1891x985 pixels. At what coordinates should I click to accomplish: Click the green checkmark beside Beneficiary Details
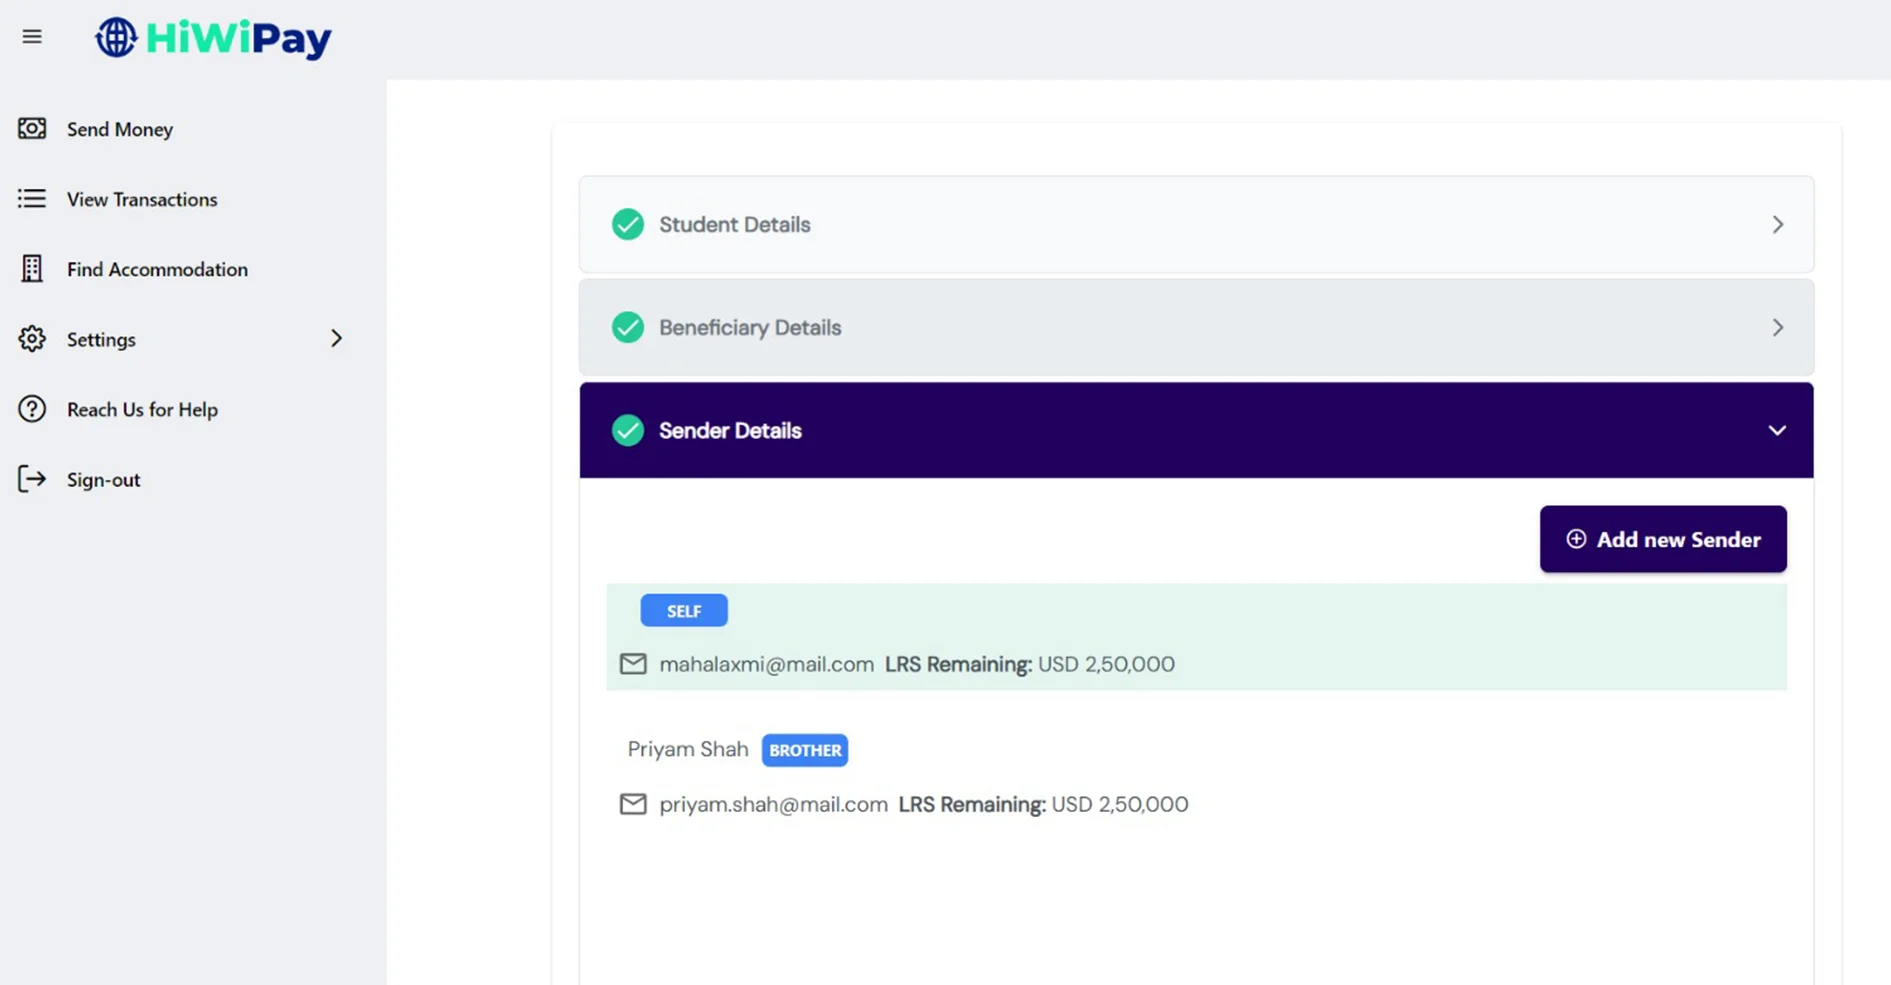click(x=628, y=328)
